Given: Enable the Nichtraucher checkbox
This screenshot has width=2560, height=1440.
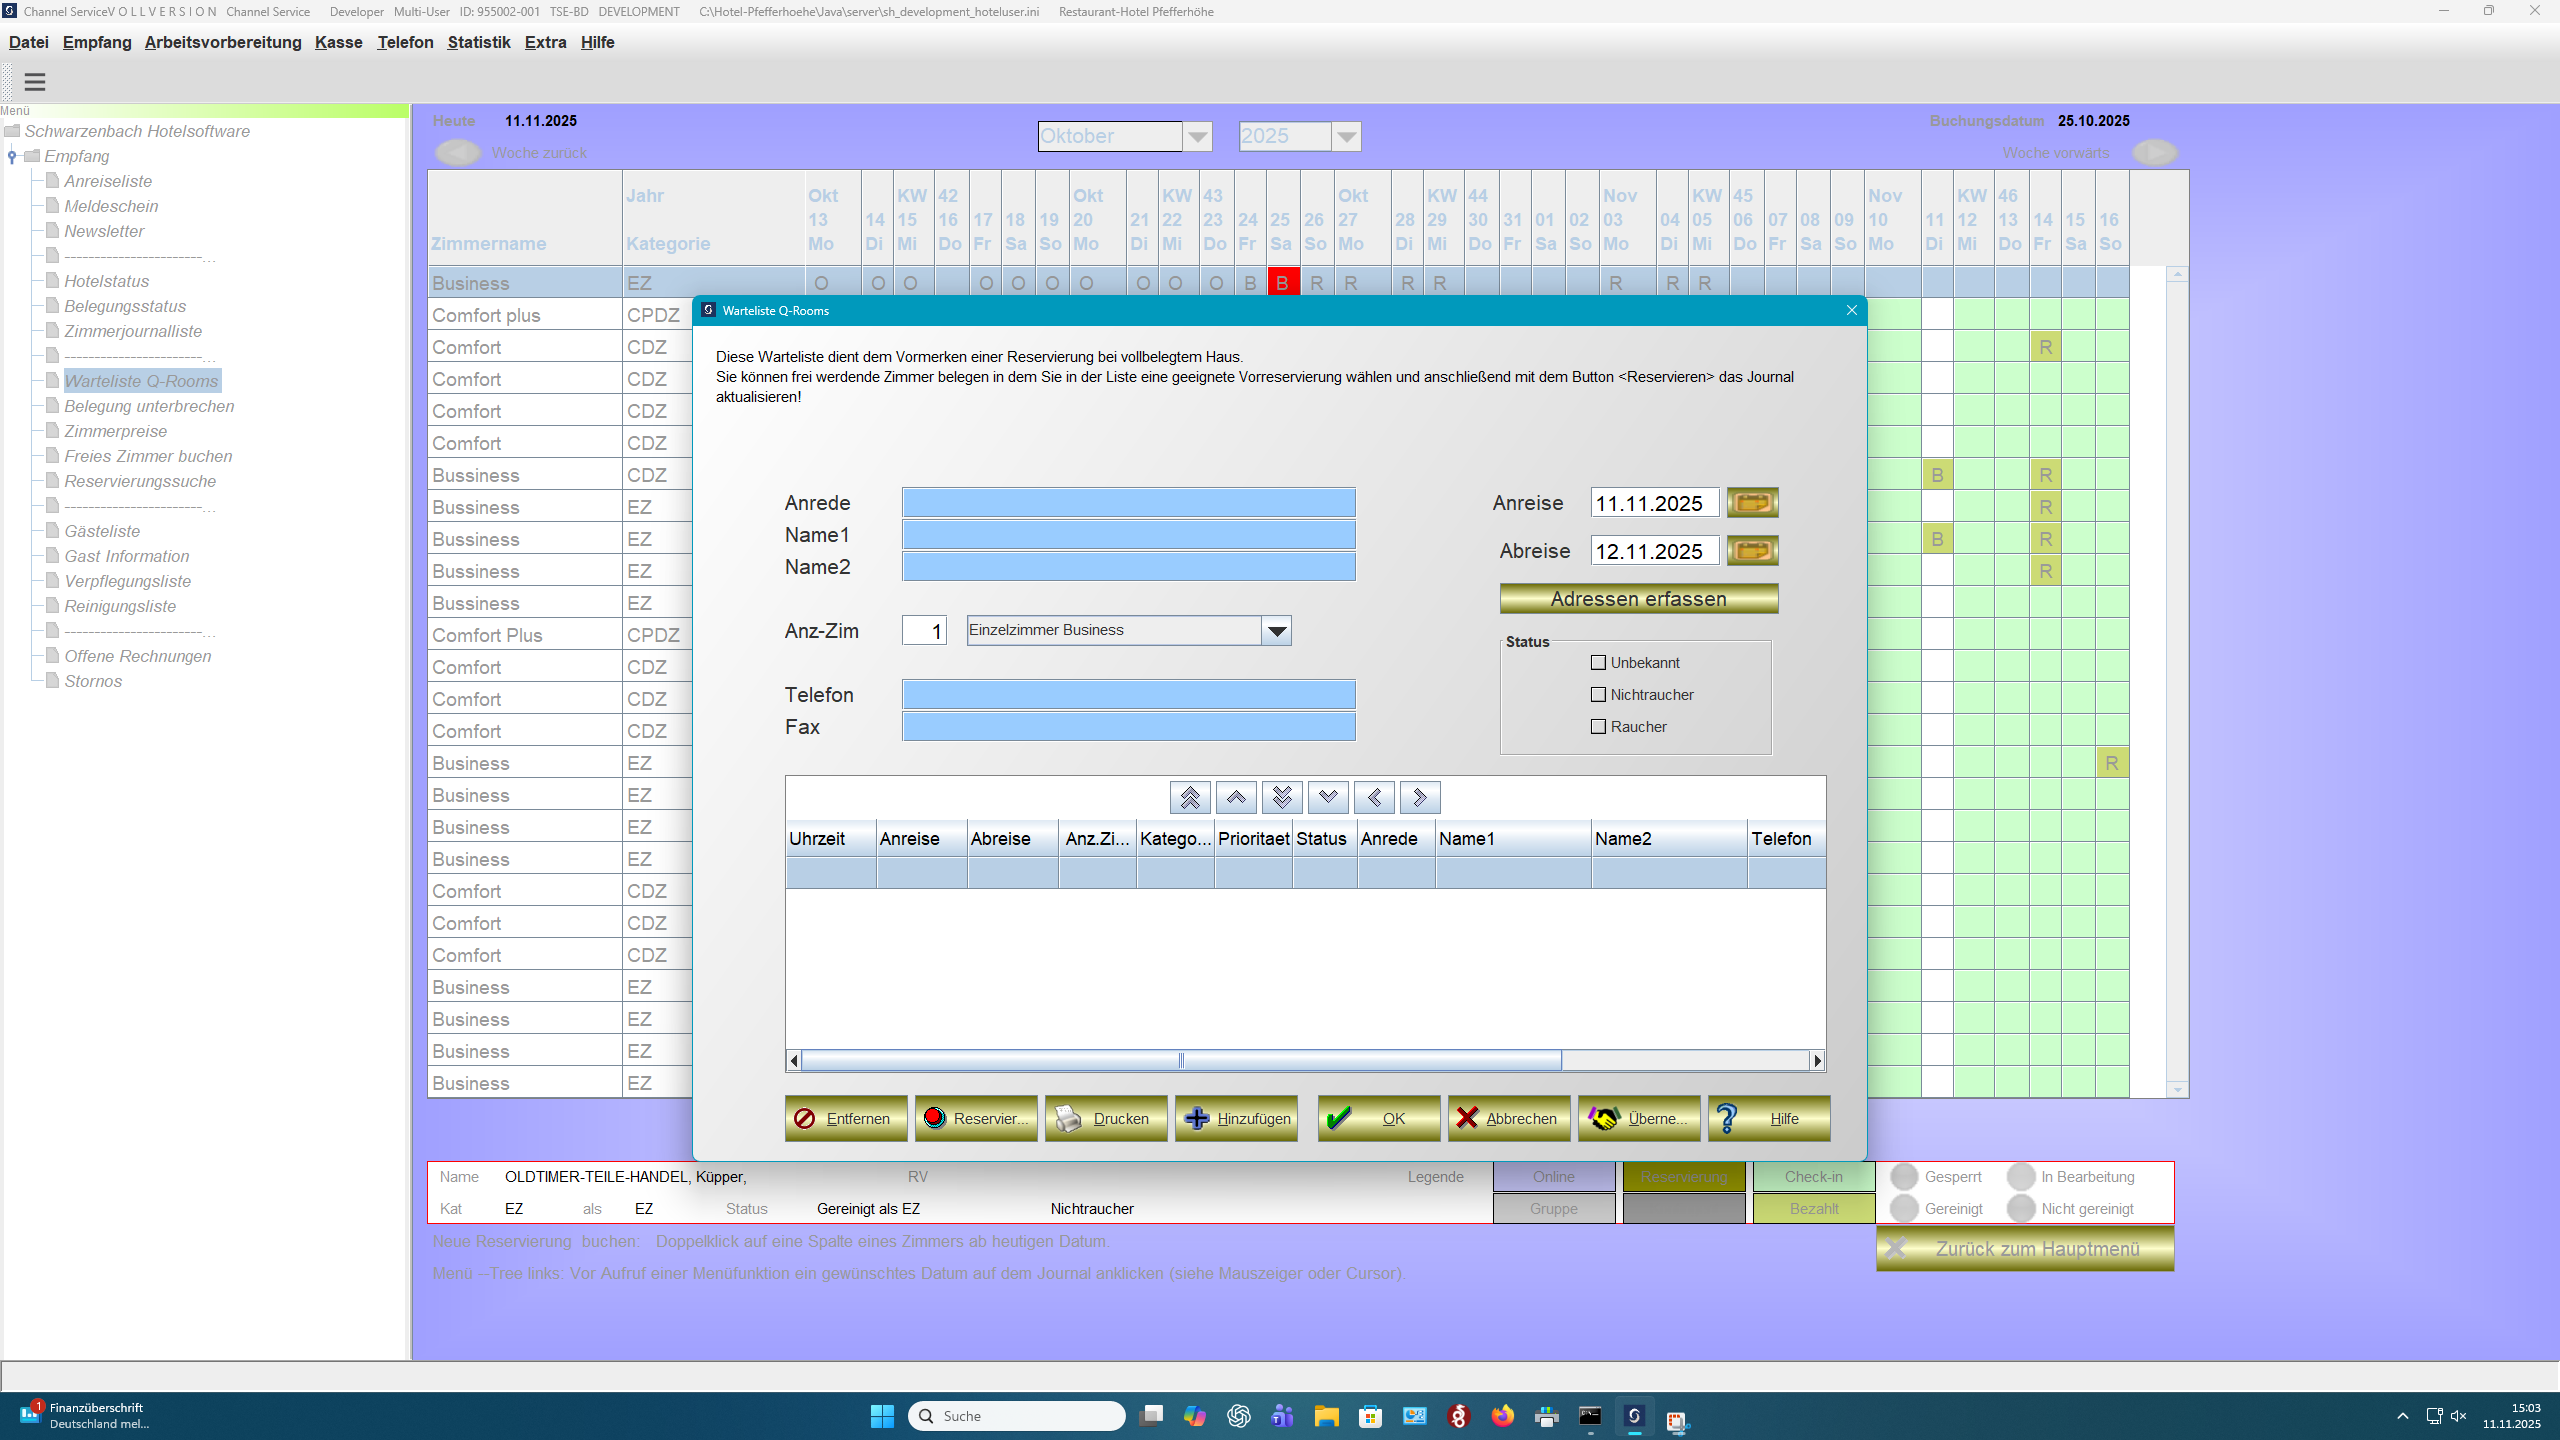Looking at the screenshot, I should point(1597,694).
